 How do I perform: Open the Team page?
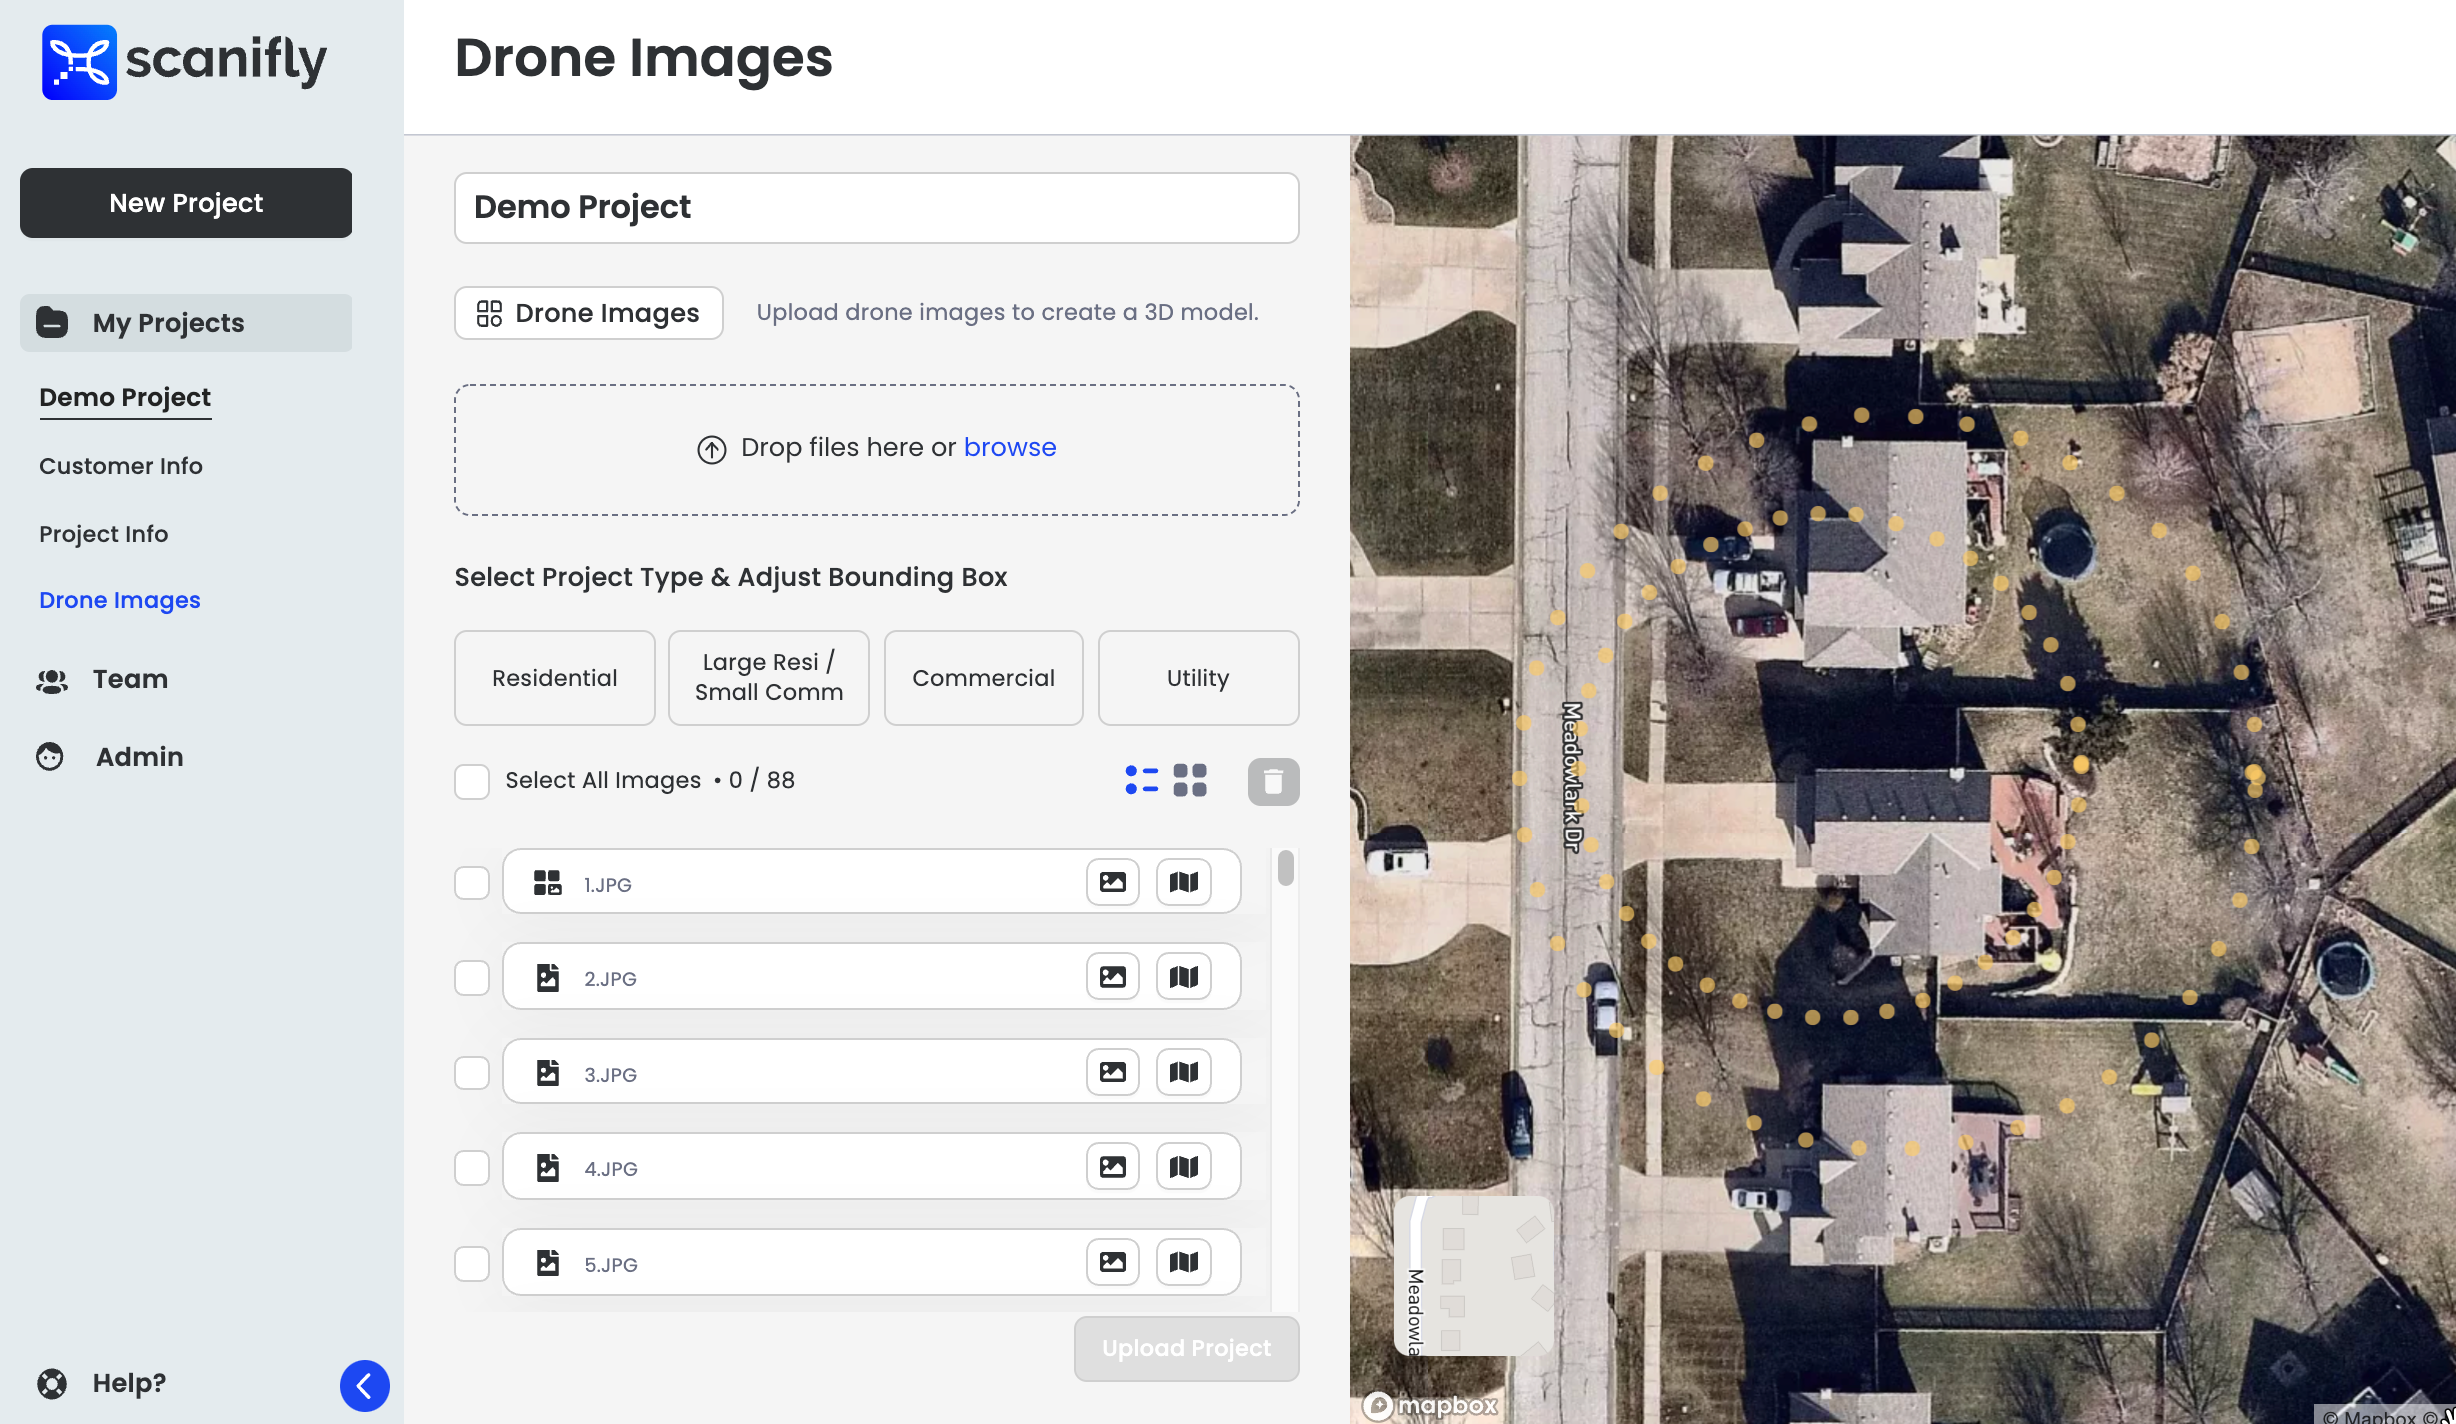coord(130,679)
